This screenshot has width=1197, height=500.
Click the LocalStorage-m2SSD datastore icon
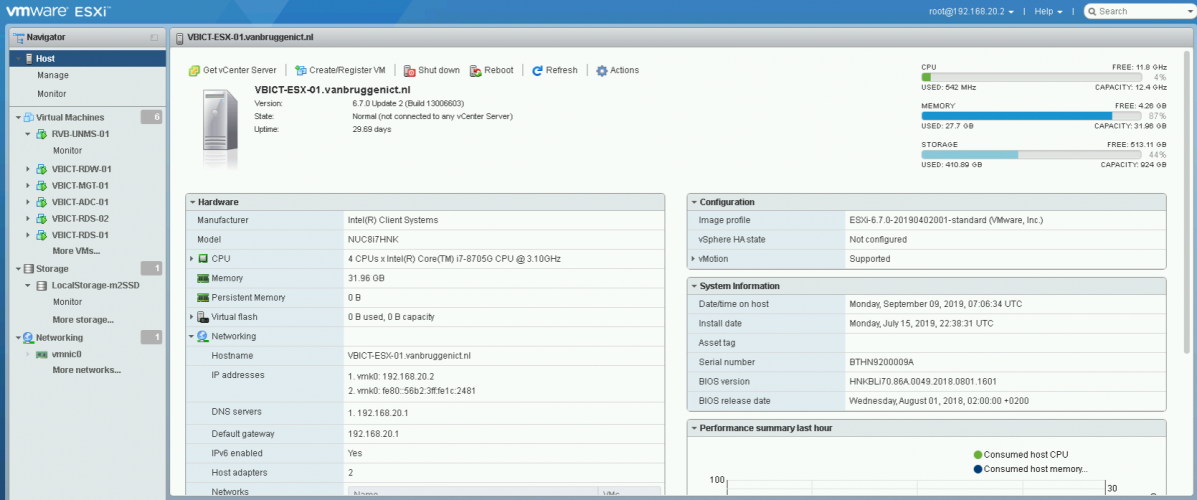pyautogui.click(x=42, y=285)
